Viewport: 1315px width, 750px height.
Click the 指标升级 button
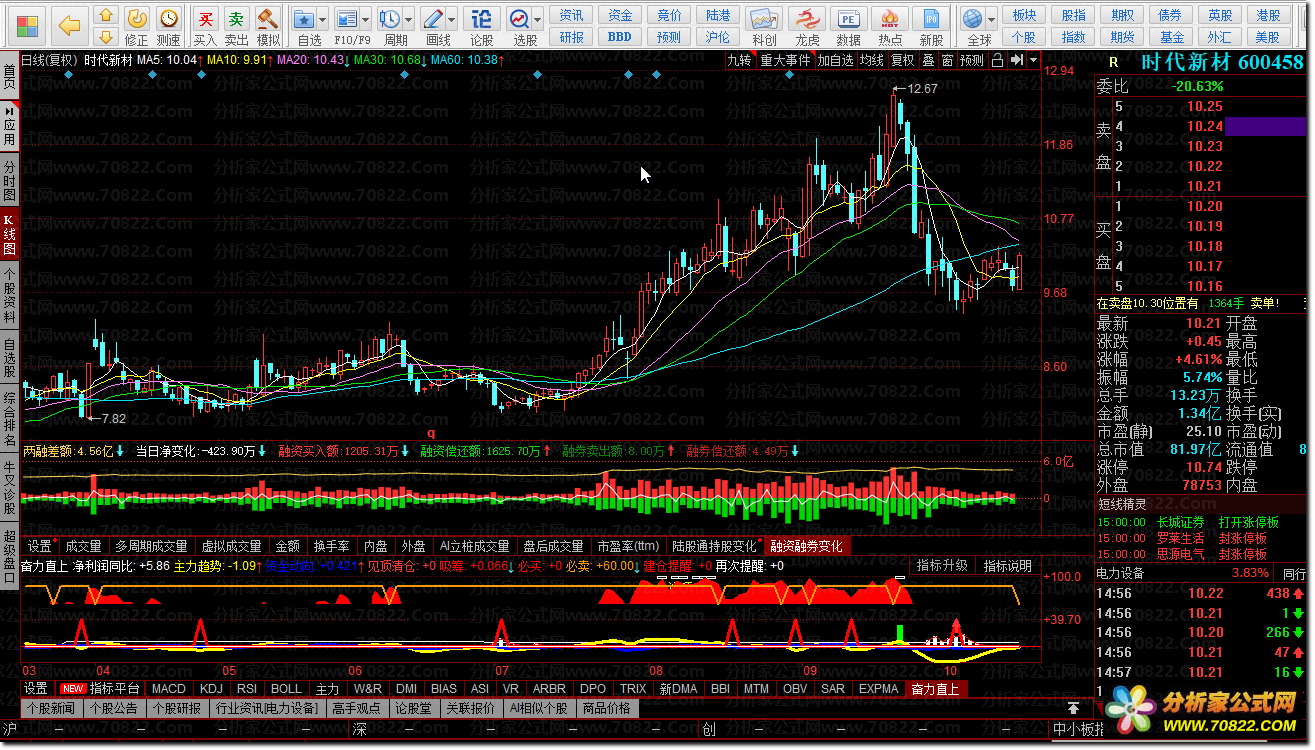pyautogui.click(x=942, y=566)
